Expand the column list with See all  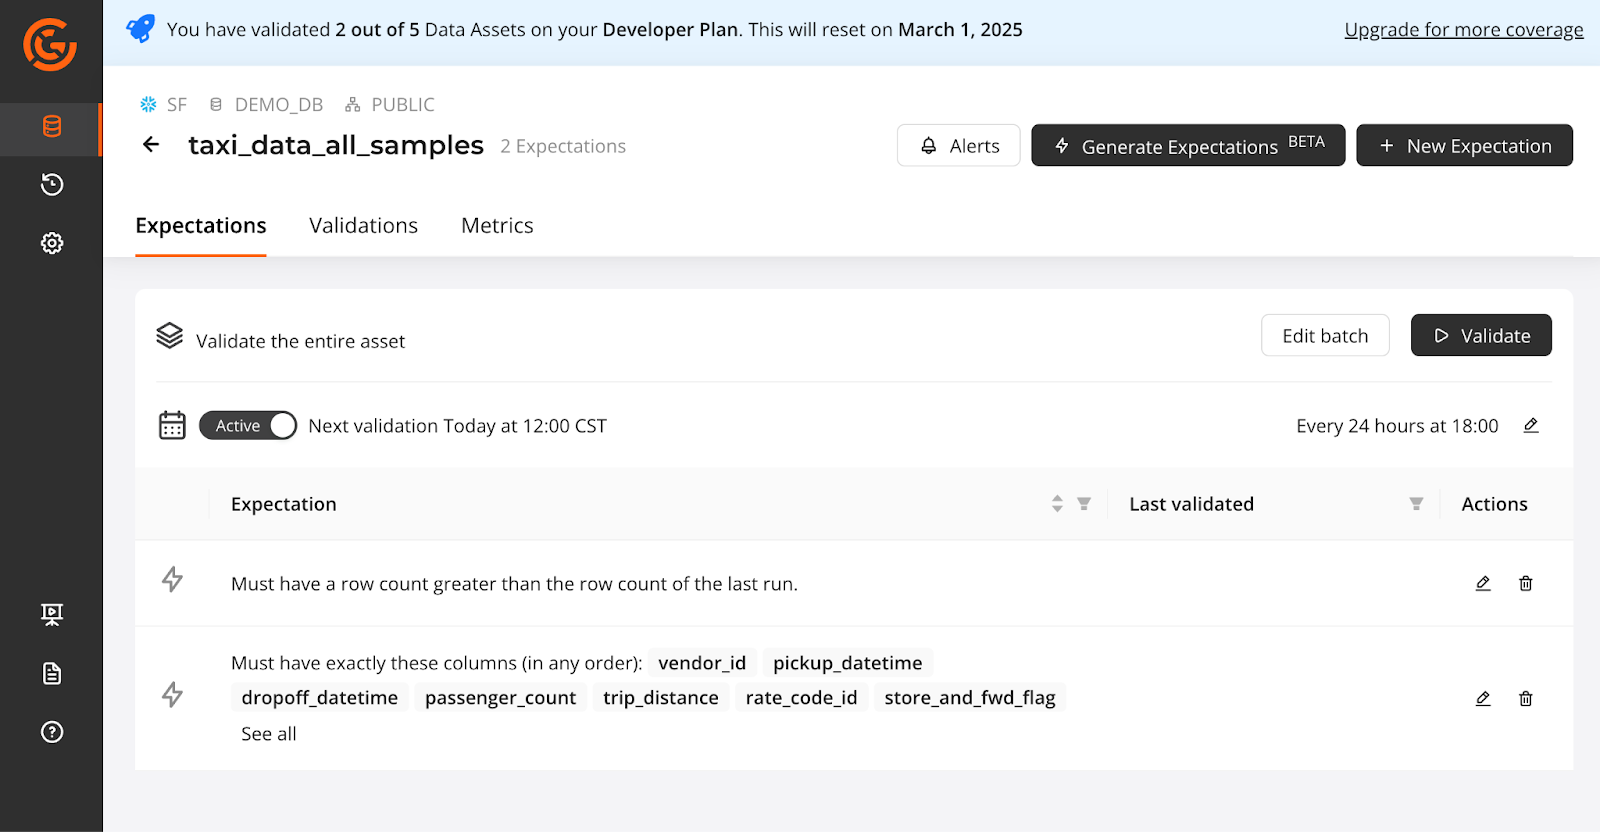click(269, 734)
